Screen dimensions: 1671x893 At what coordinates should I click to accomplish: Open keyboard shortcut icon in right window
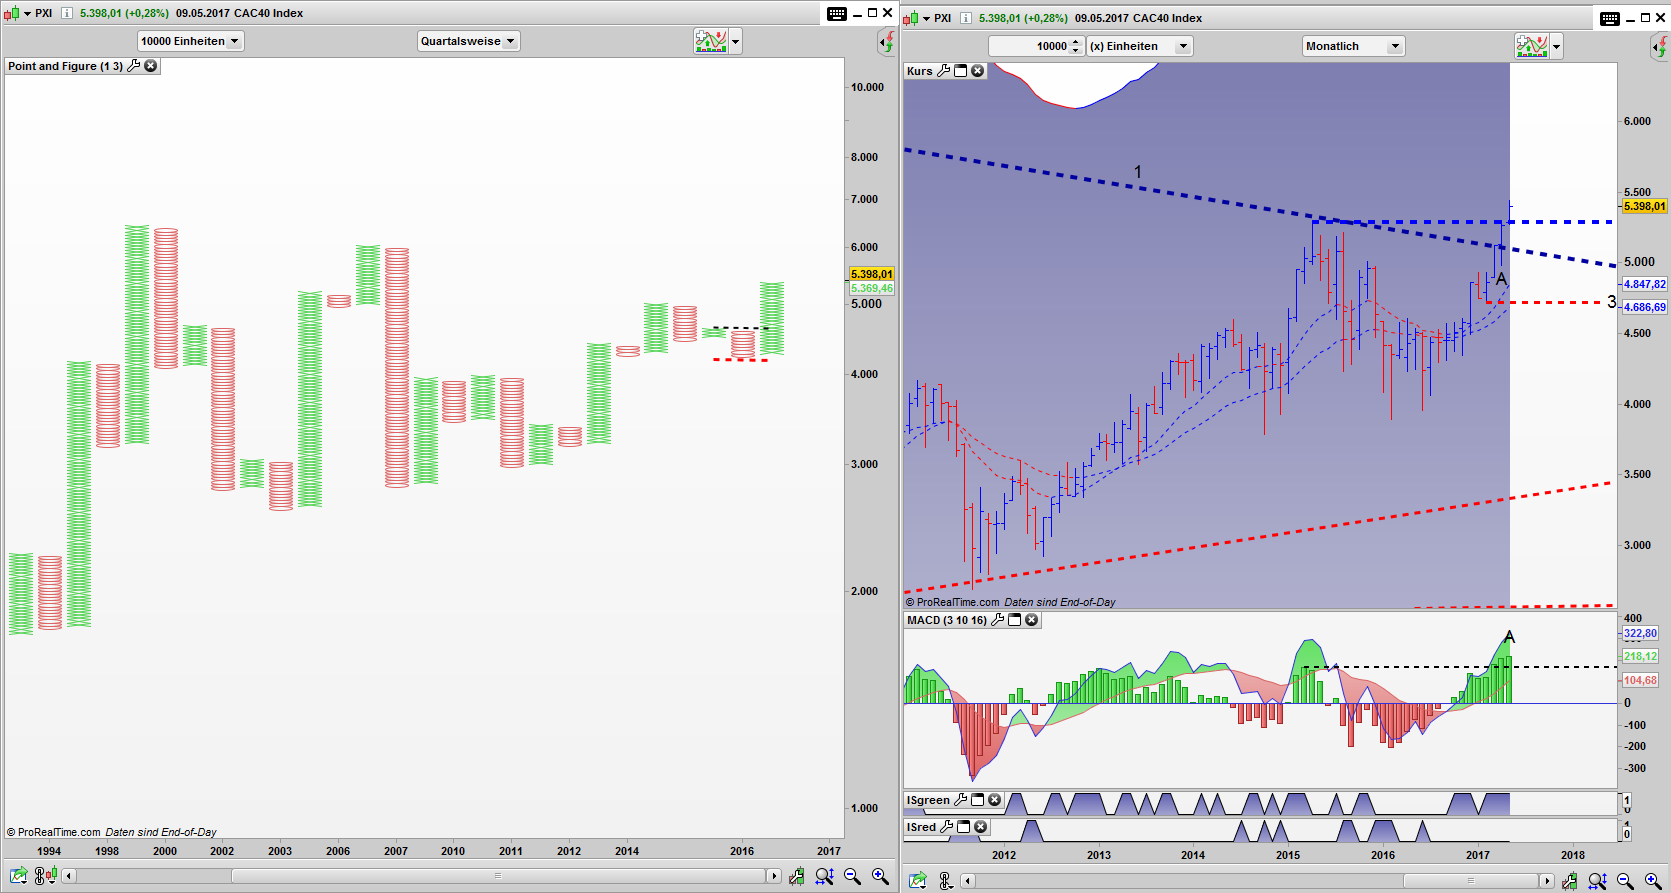click(x=1610, y=18)
